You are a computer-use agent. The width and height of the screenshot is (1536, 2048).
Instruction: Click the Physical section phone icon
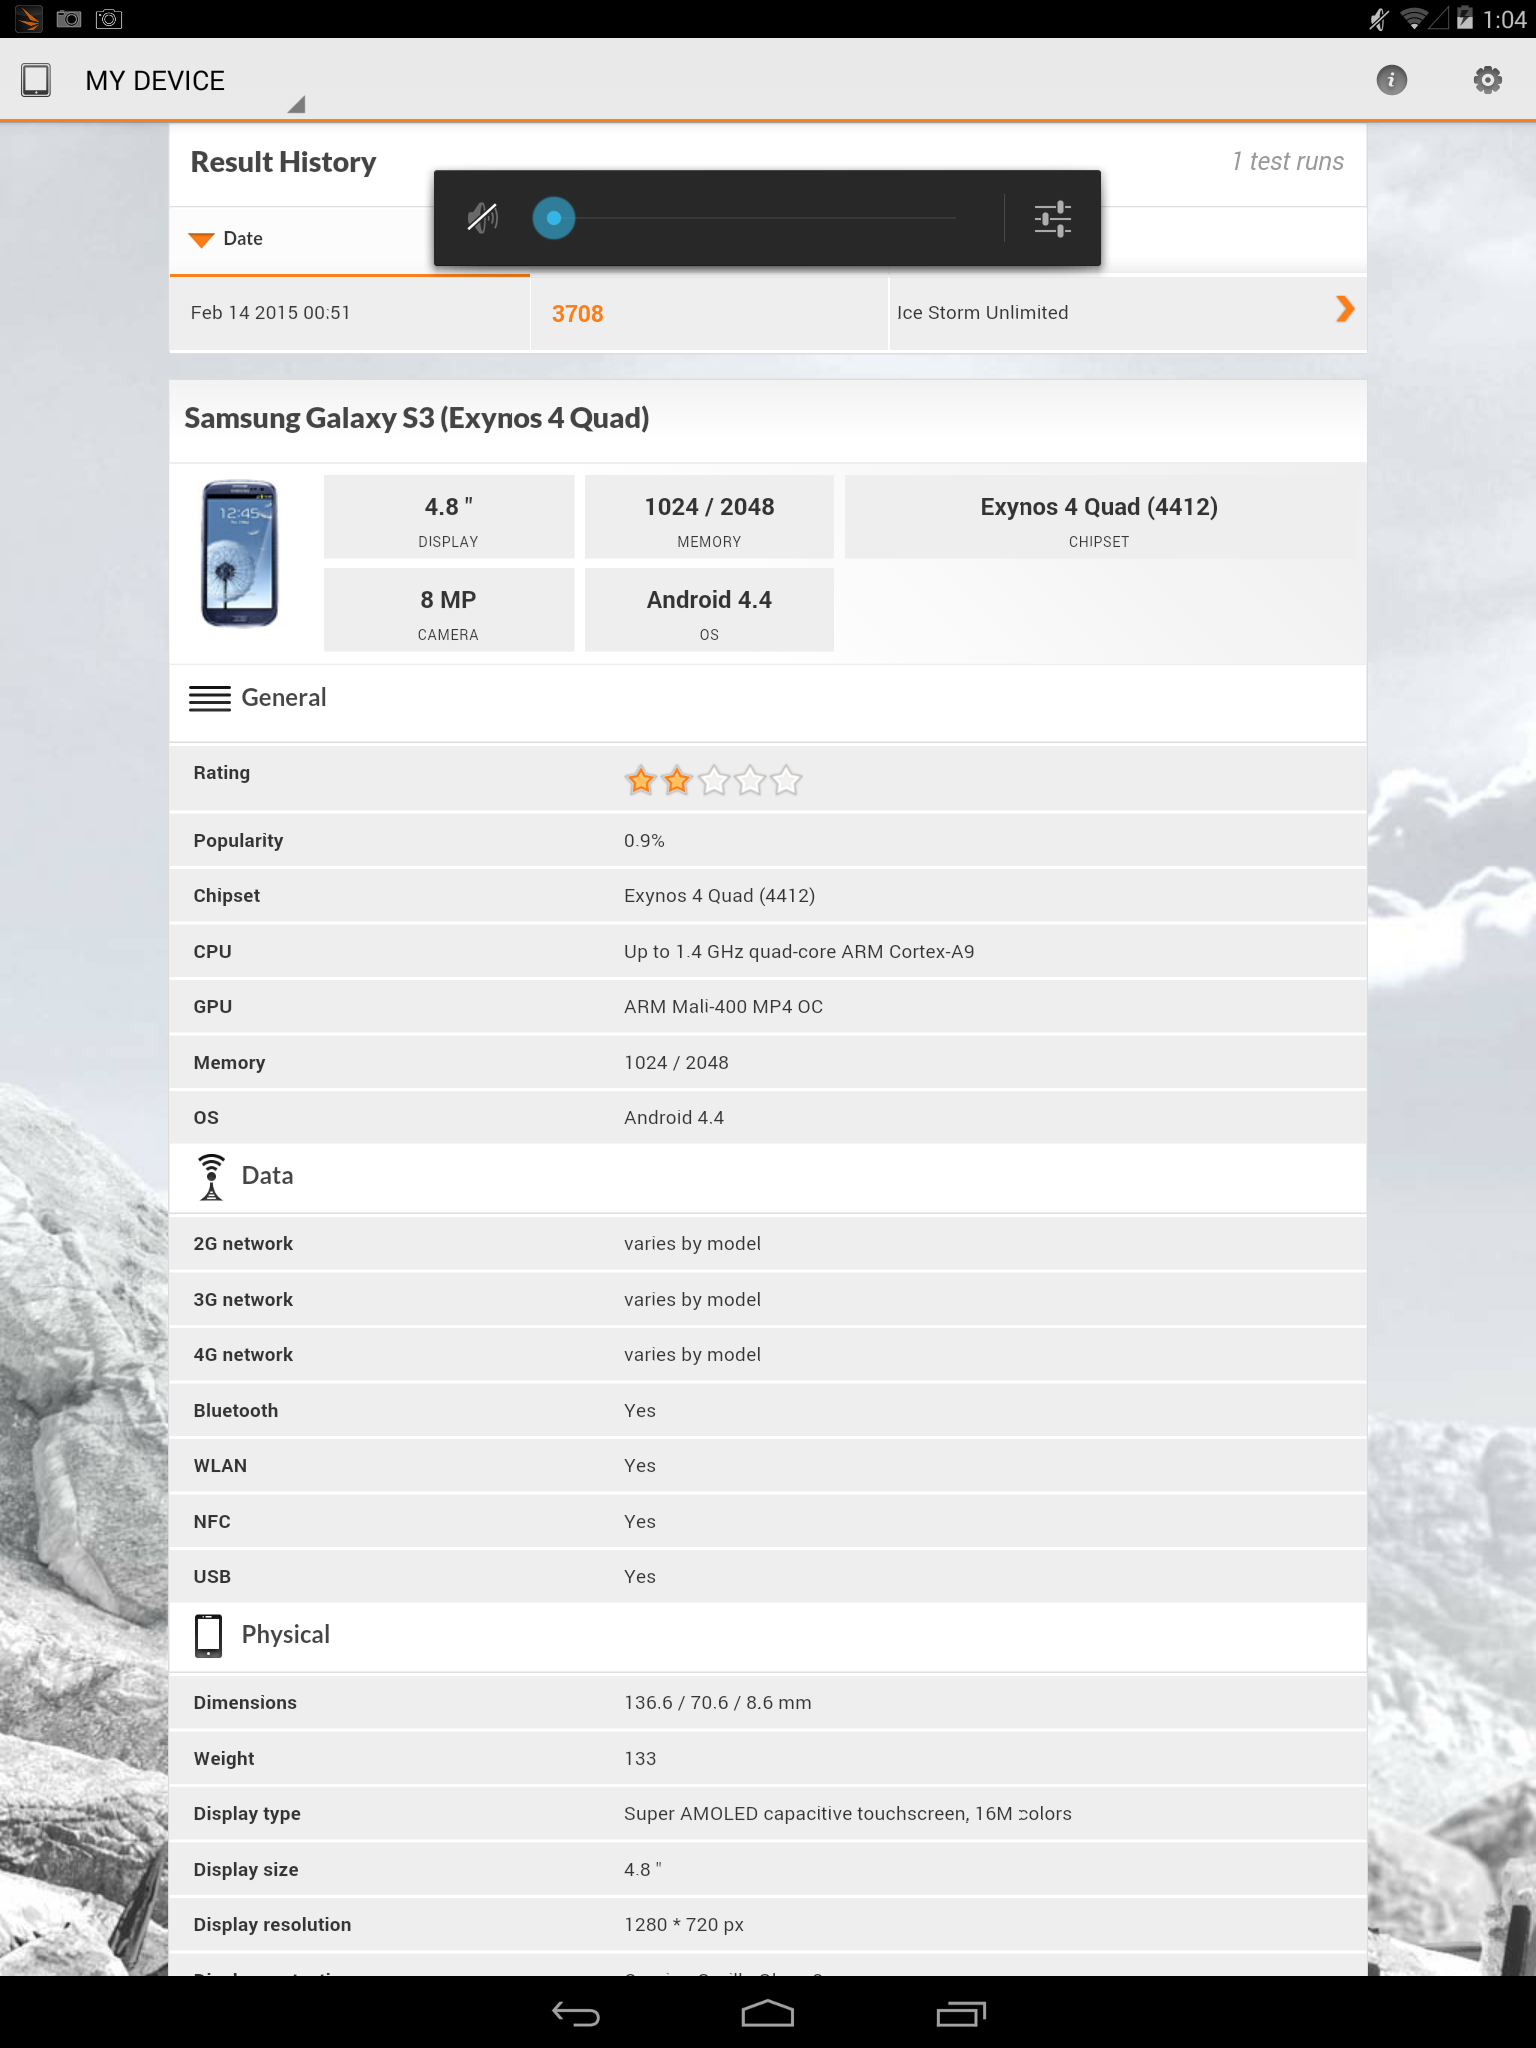pos(208,1635)
